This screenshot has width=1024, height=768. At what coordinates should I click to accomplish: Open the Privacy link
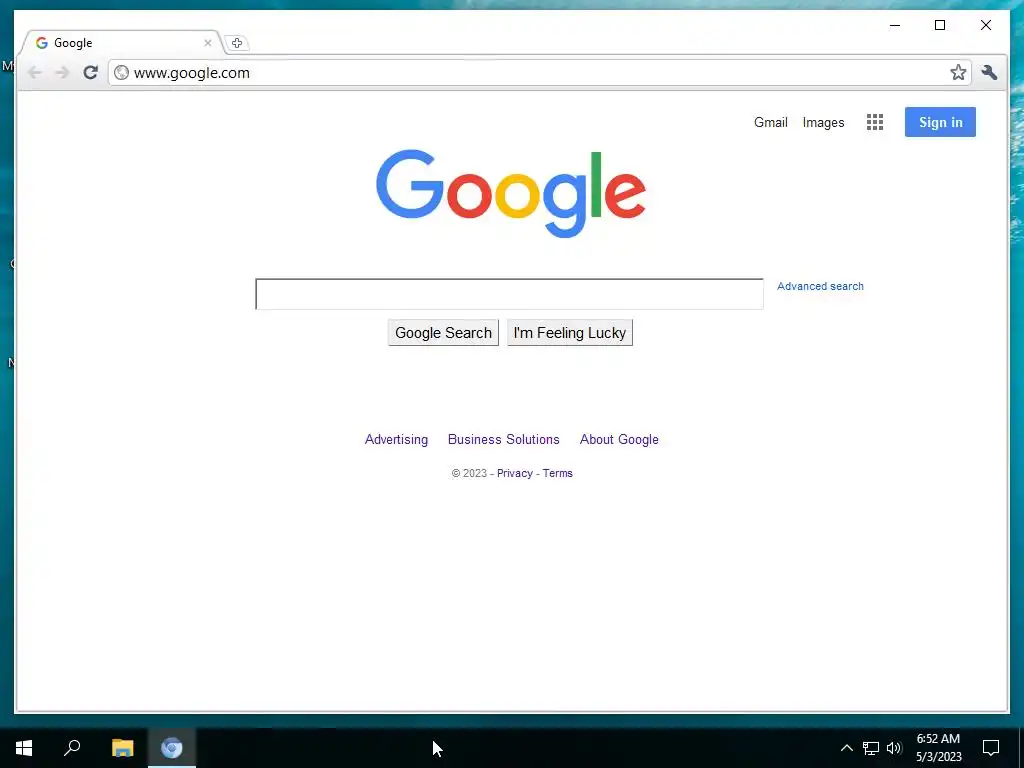(515, 473)
